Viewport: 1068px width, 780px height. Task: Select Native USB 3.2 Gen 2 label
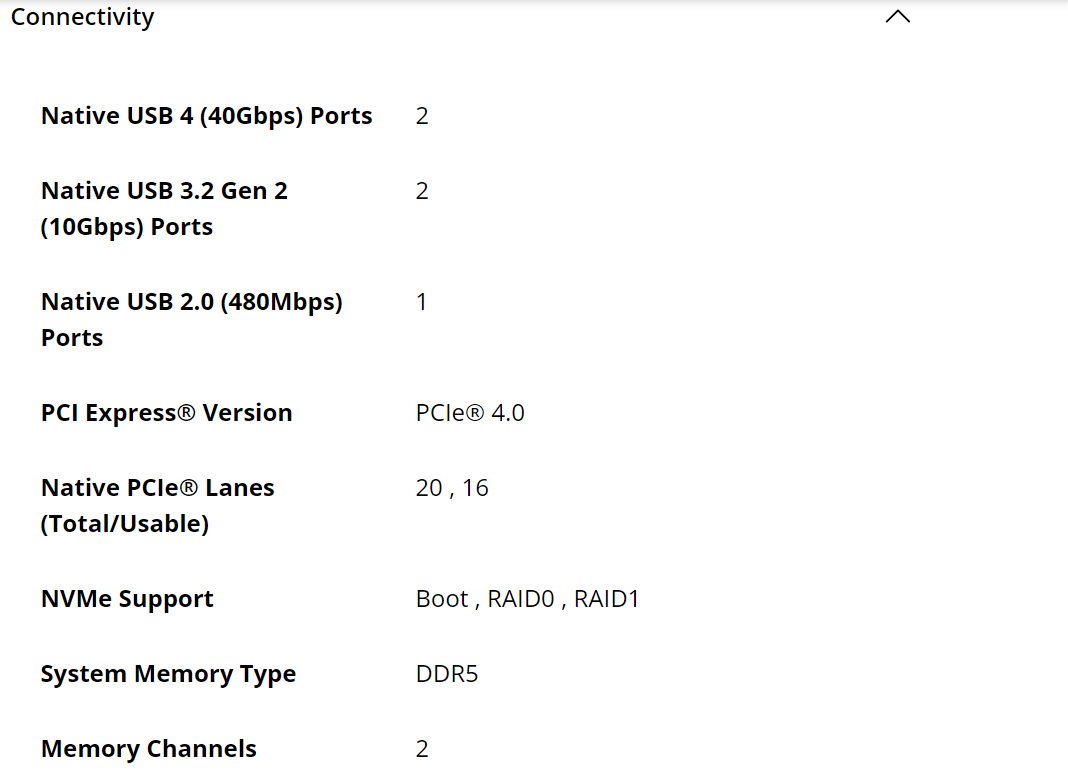point(164,208)
